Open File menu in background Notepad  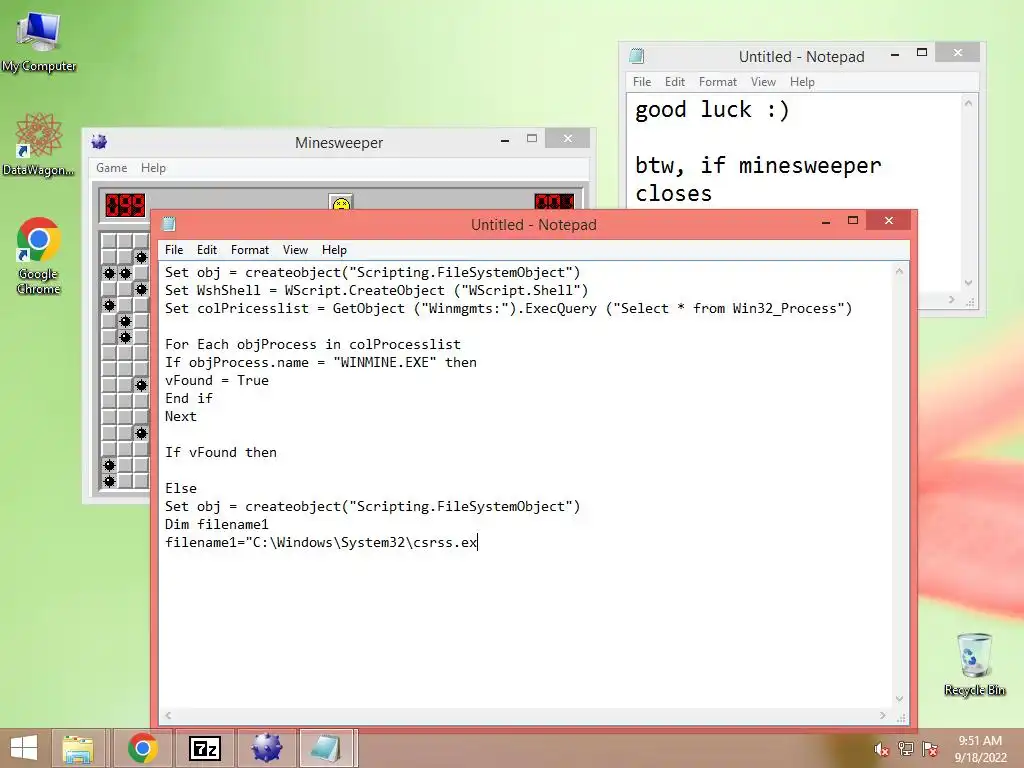coord(642,82)
